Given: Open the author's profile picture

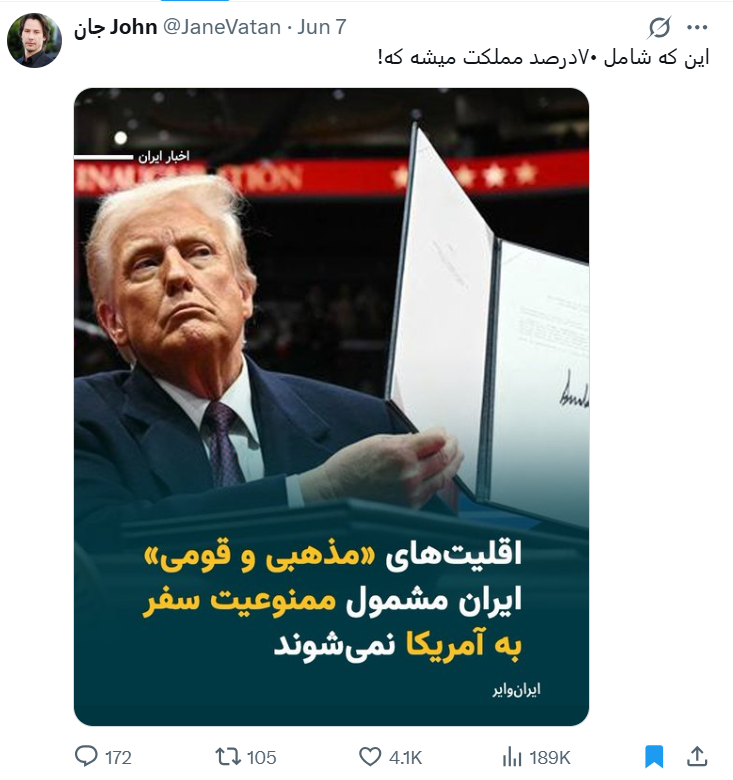Looking at the screenshot, I should pos(34,40).
